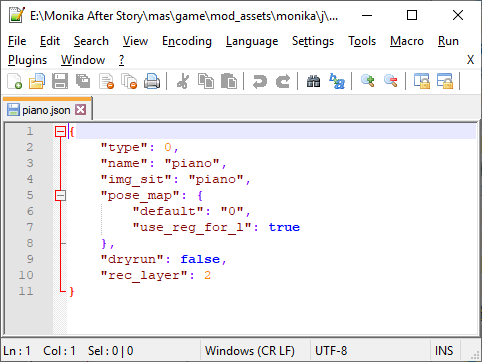Screen dimensions: 482x362
Task: Close the document using menu bar X
Action: [x=470, y=60]
